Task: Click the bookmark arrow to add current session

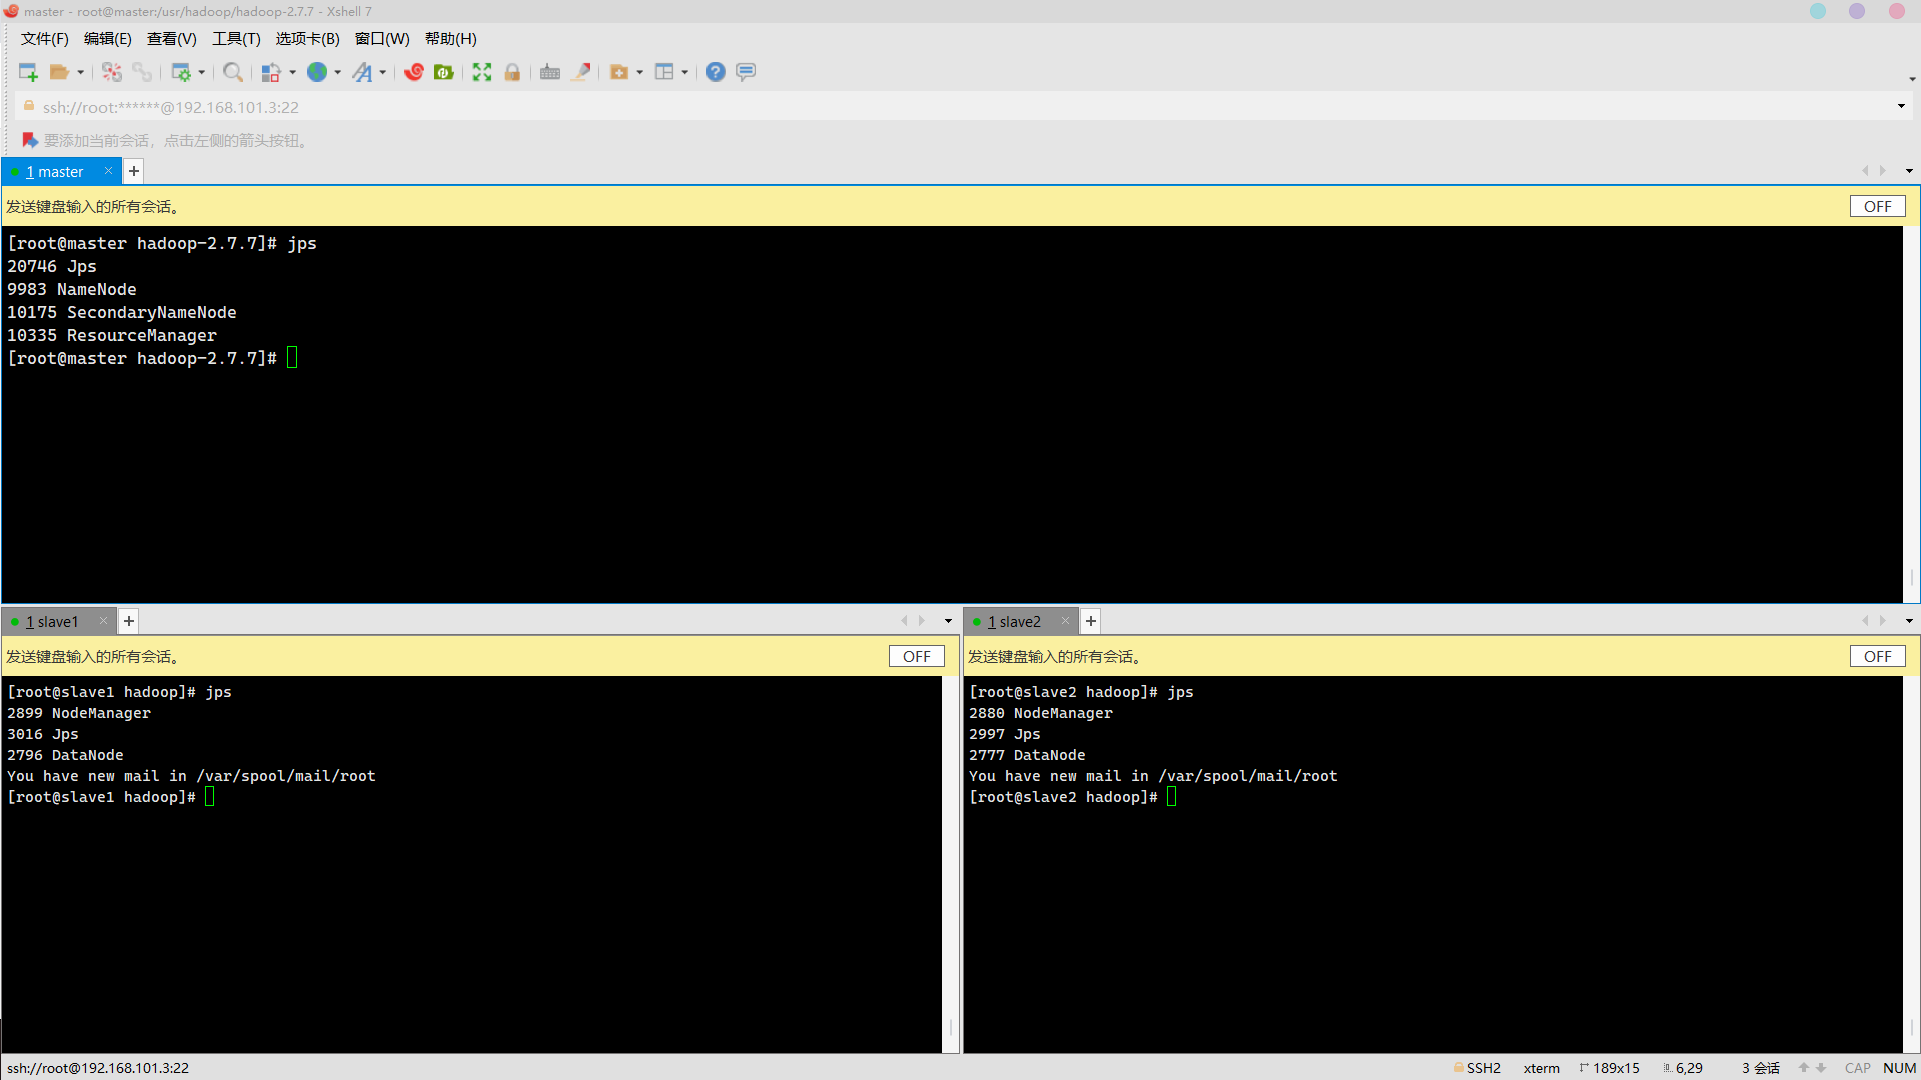Action: point(30,141)
